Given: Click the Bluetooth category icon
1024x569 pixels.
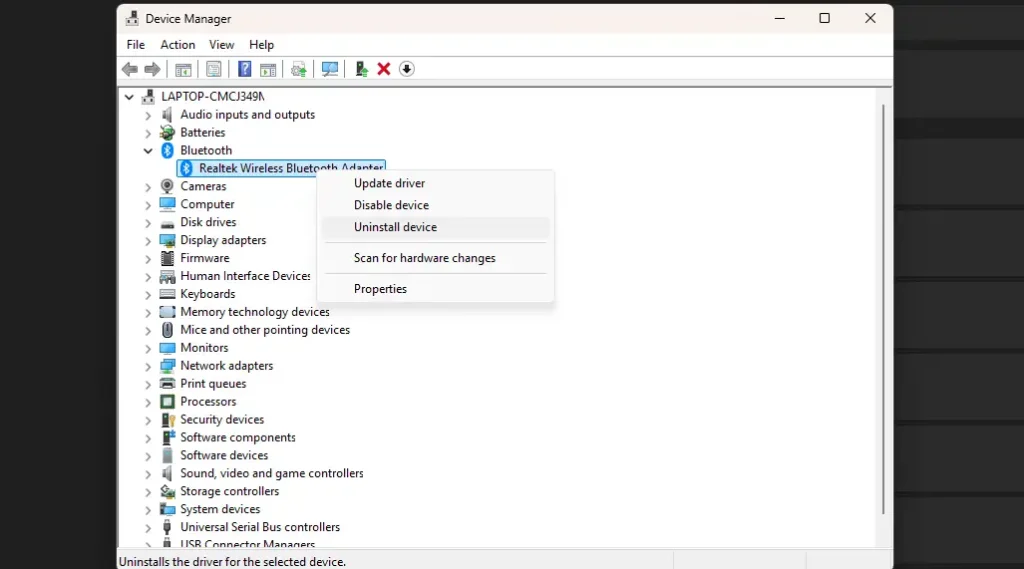Looking at the screenshot, I should [167, 150].
